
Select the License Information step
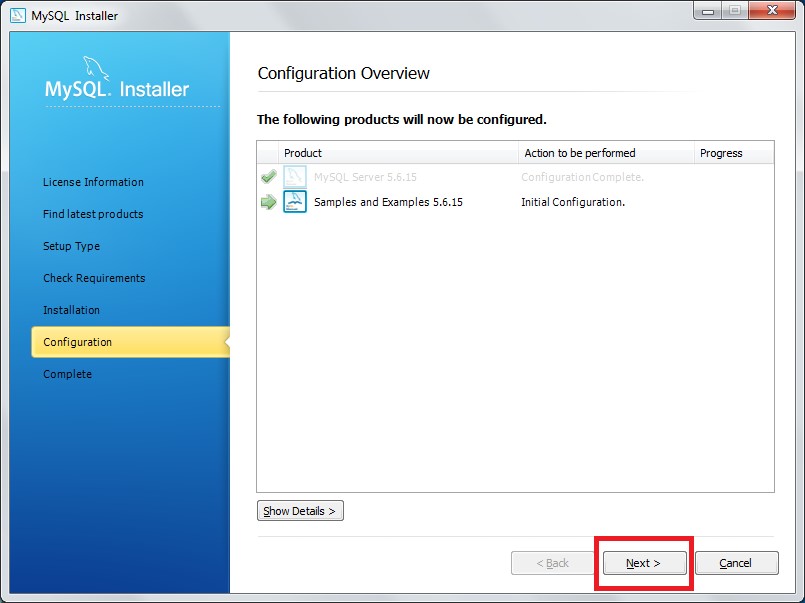tap(93, 182)
